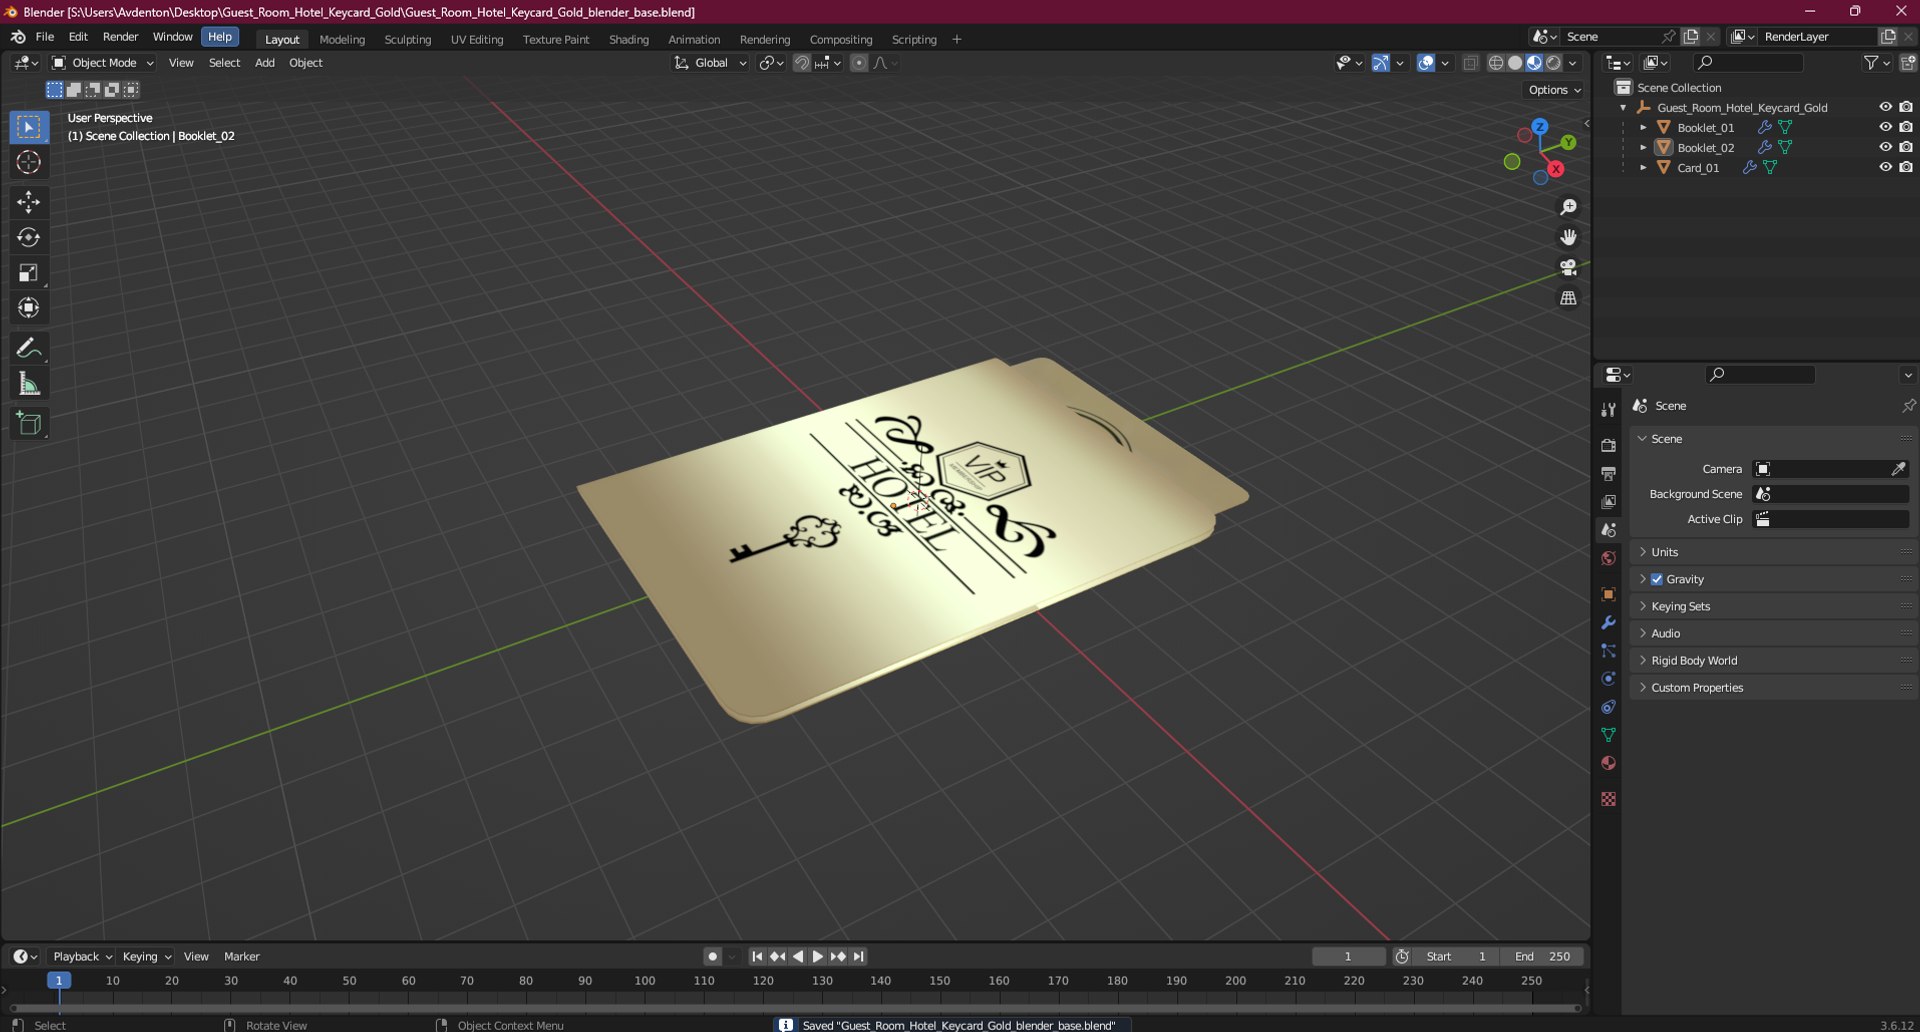Switch perspective/orthographic grid icon
Screen dimensions: 1920x1032
pyautogui.click(x=1568, y=298)
